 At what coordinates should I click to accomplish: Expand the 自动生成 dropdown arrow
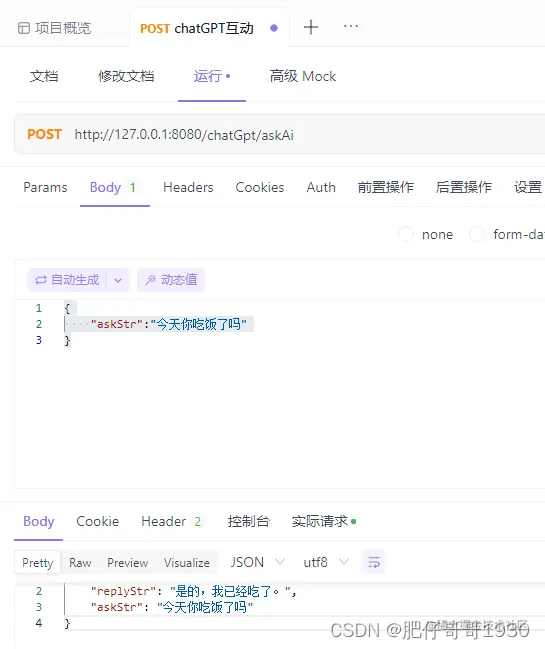tap(118, 280)
